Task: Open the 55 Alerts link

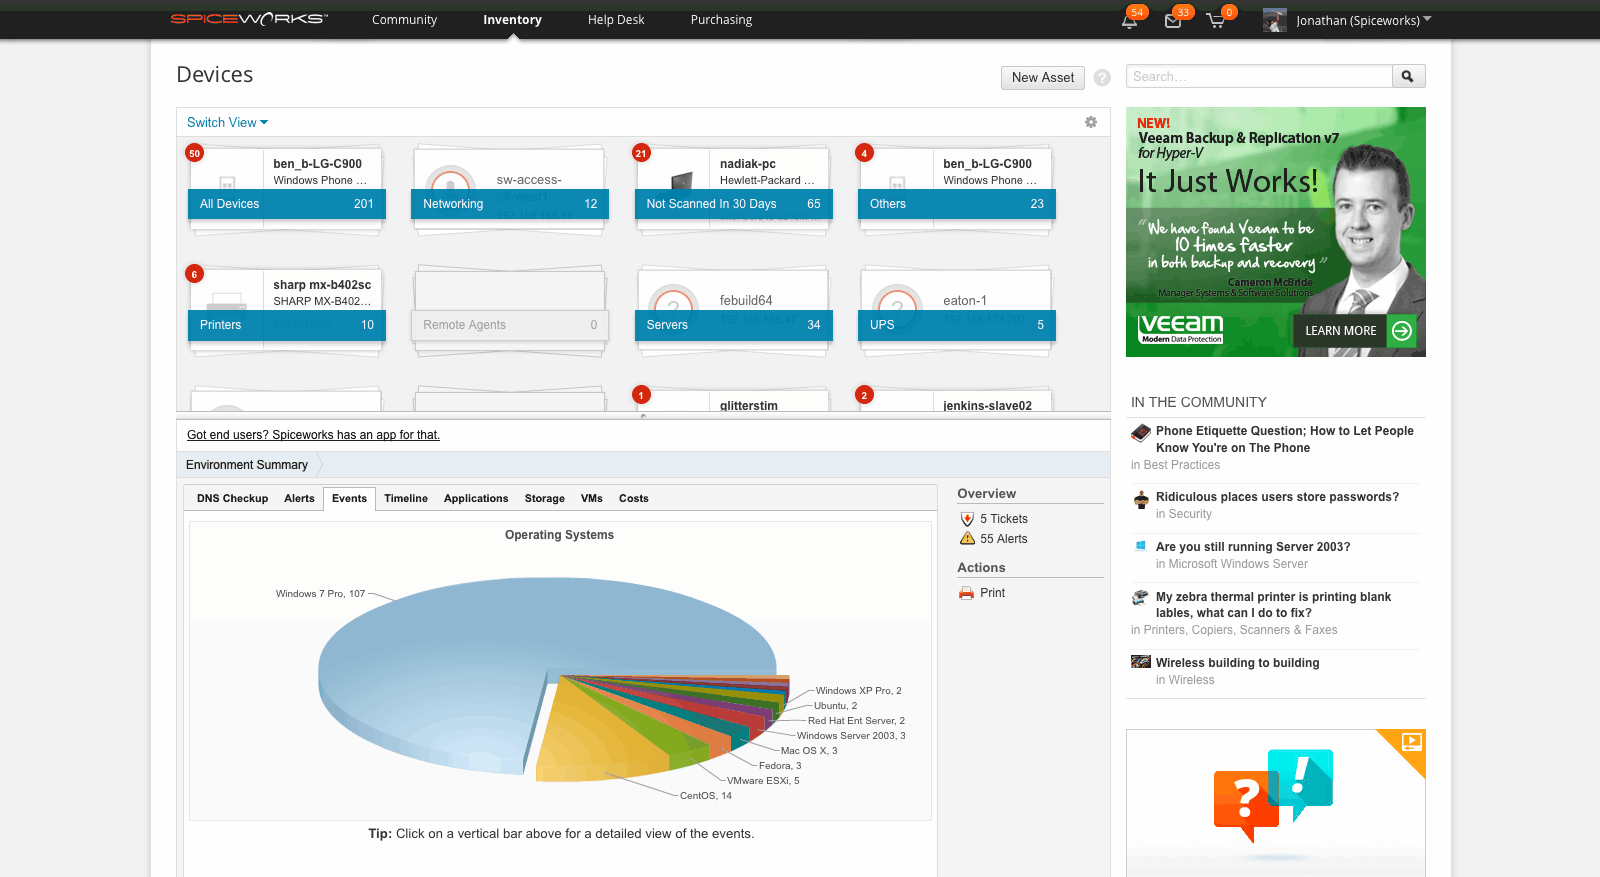Action: coord(1004,539)
